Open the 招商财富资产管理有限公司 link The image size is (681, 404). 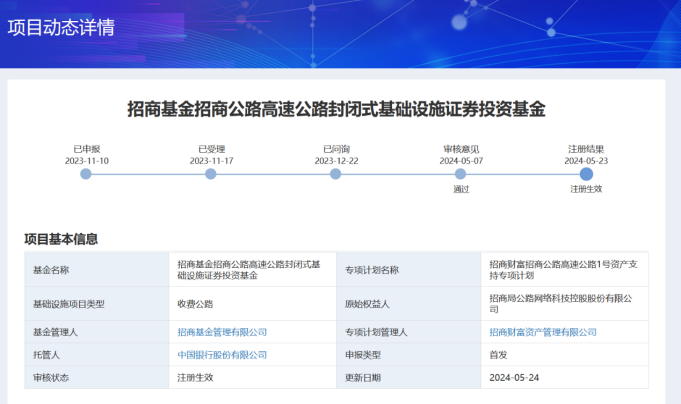coord(543,332)
